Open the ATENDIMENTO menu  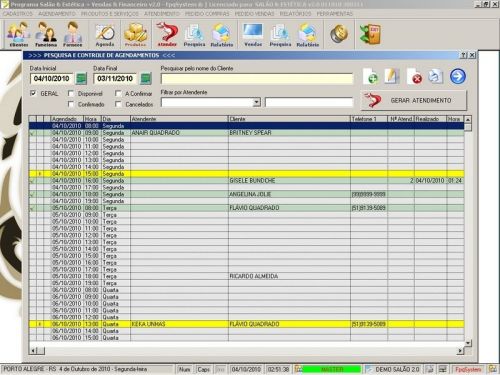click(x=162, y=14)
